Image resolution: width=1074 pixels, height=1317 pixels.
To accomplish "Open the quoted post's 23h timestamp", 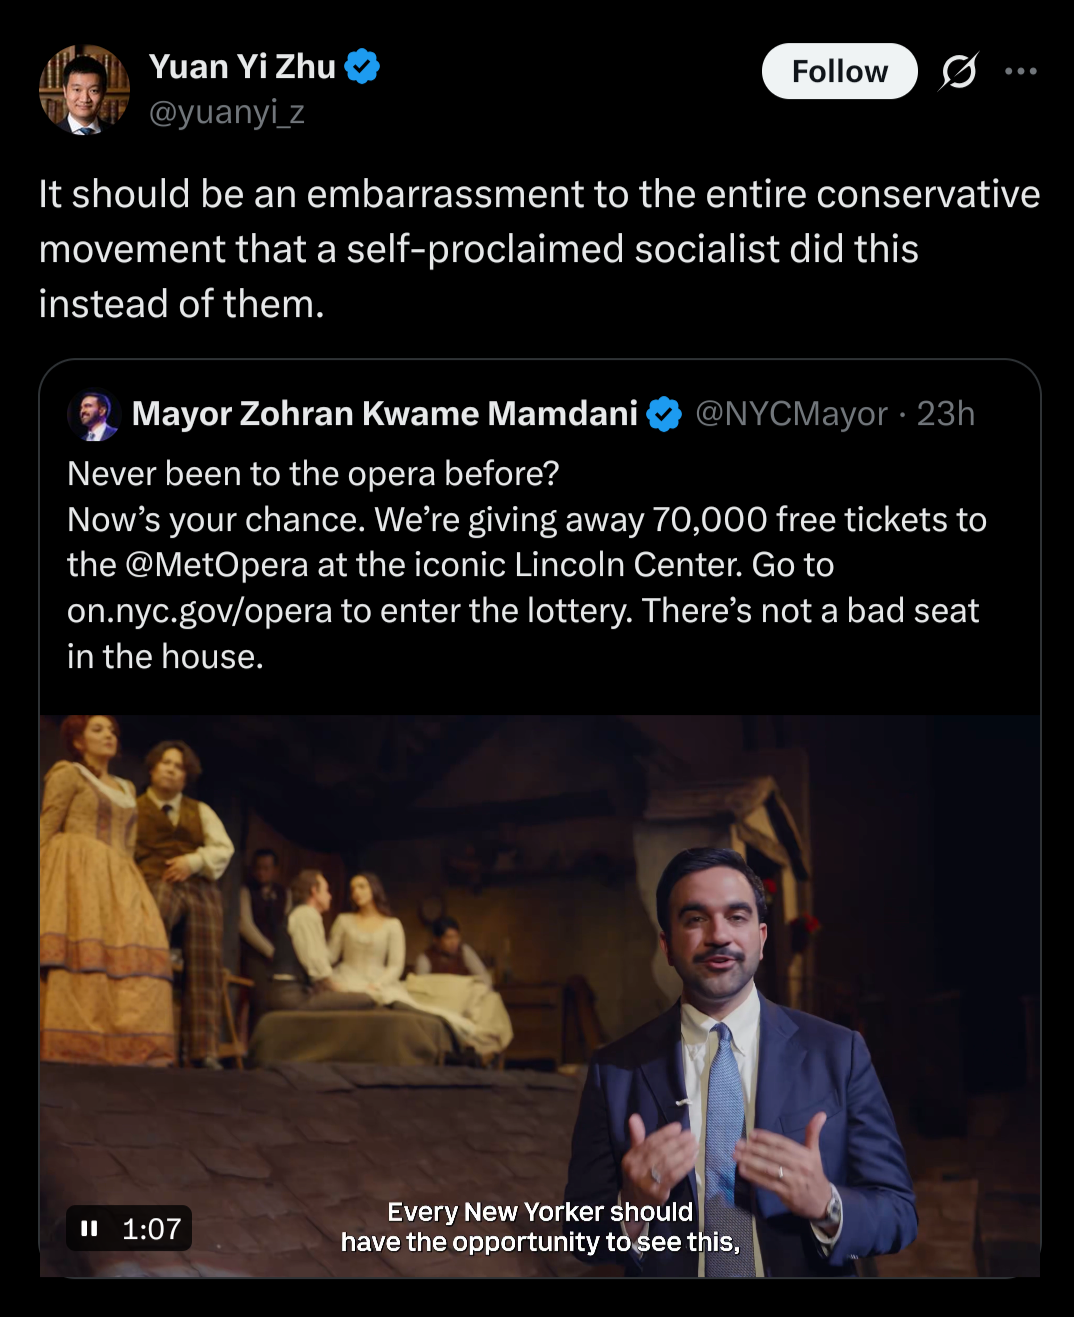I will pyautogui.click(x=945, y=414).
